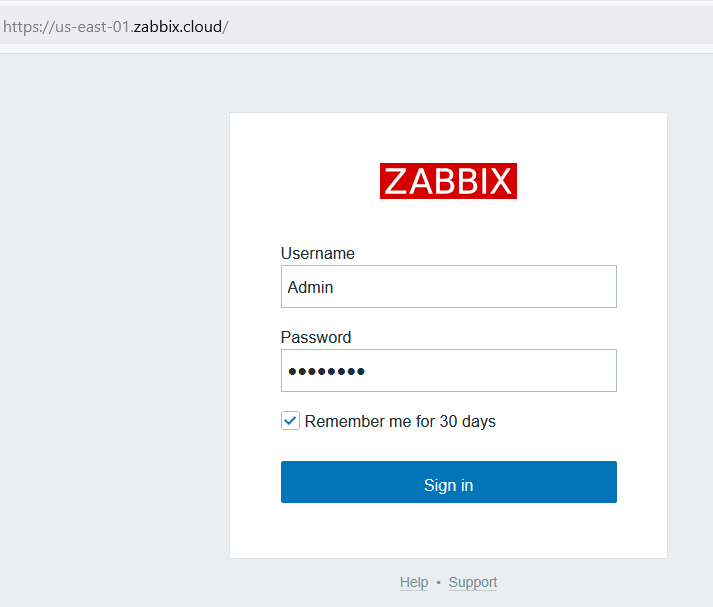Click the "Sign in" text on the button
Viewport: 713px width, 607px height.
(448, 486)
